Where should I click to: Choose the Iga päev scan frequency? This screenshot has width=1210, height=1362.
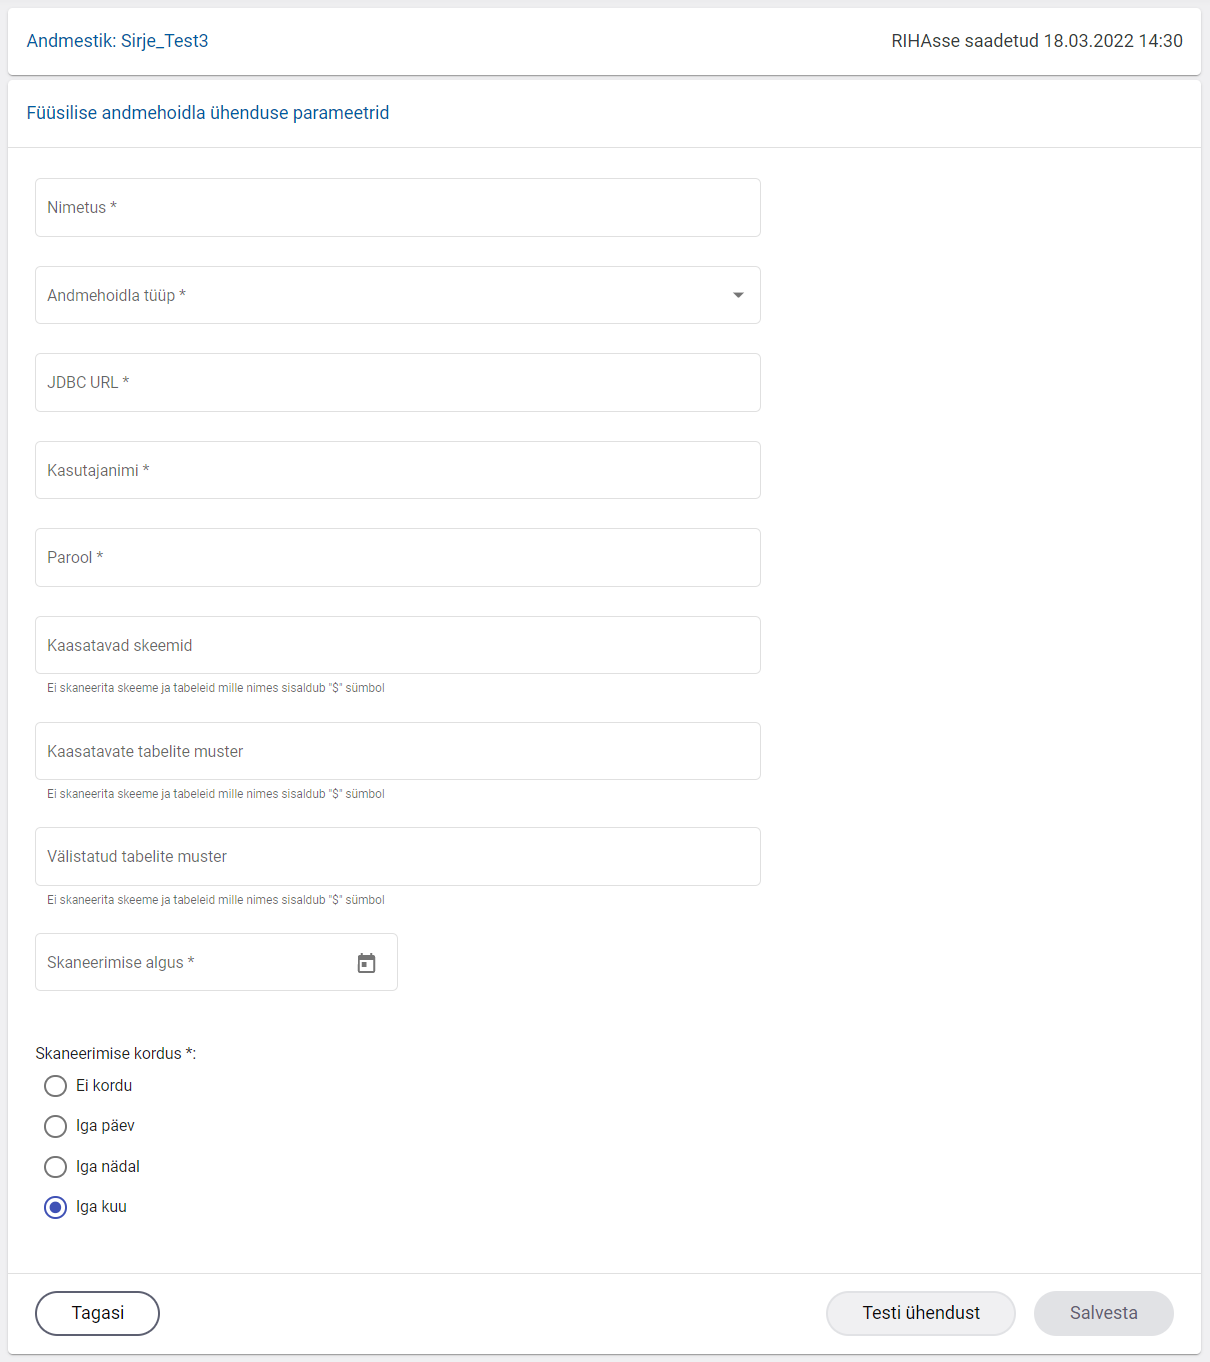[56, 1127]
